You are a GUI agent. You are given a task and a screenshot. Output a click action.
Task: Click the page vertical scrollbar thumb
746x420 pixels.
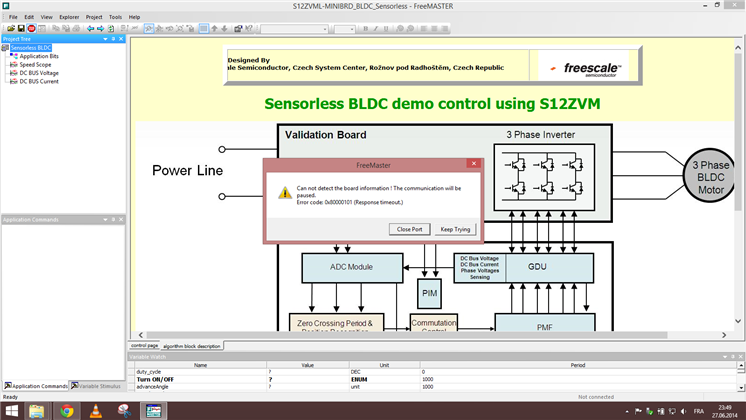[738, 131]
